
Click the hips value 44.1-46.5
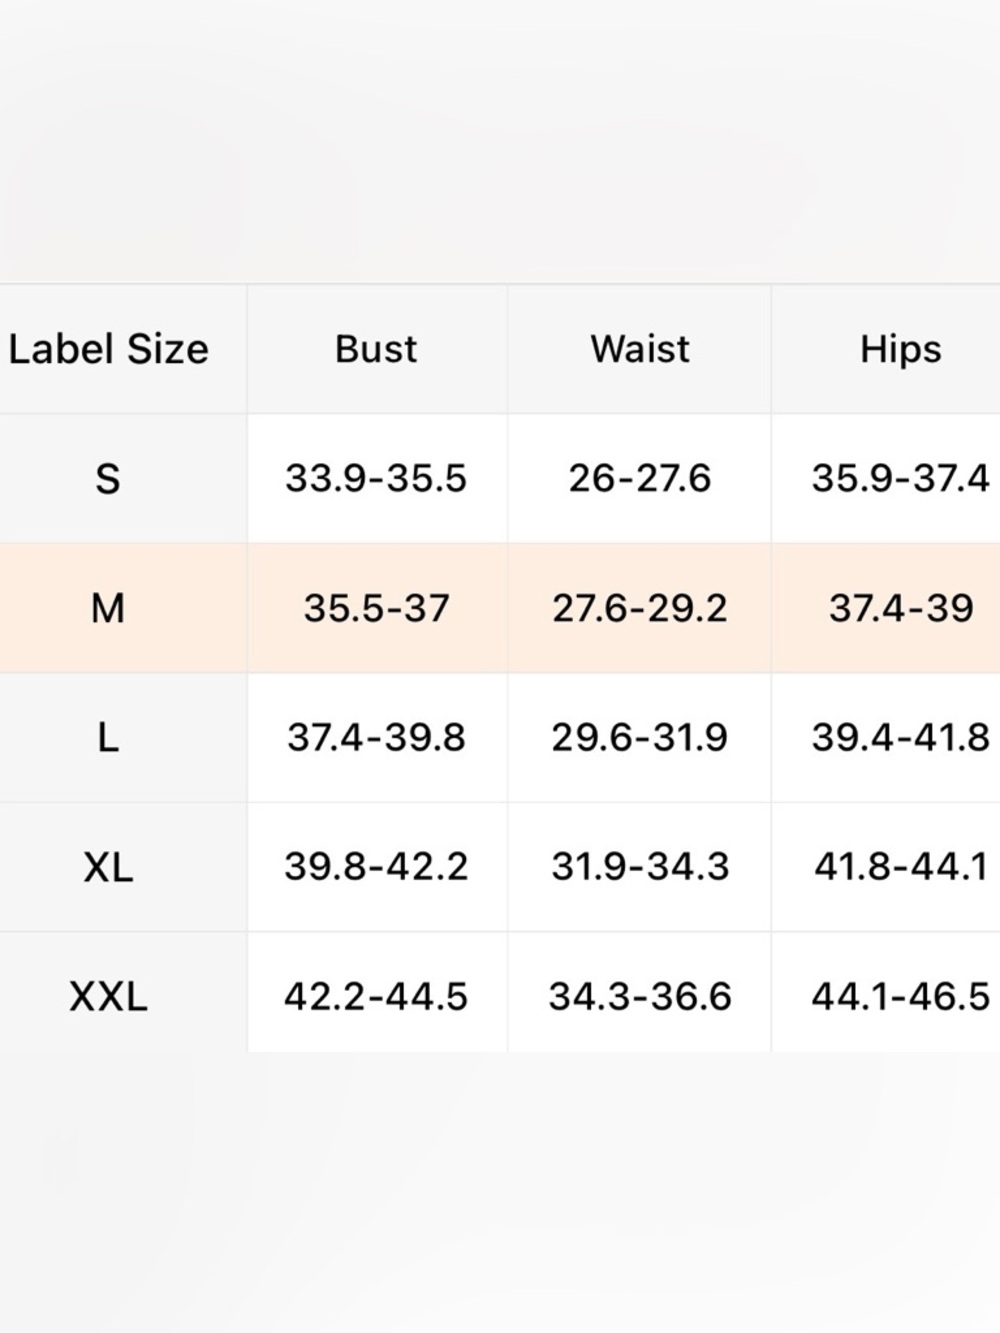point(901,997)
